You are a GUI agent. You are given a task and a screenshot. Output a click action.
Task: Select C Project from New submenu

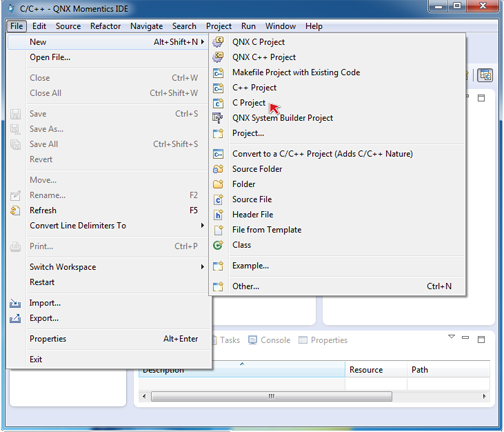[337, 103]
